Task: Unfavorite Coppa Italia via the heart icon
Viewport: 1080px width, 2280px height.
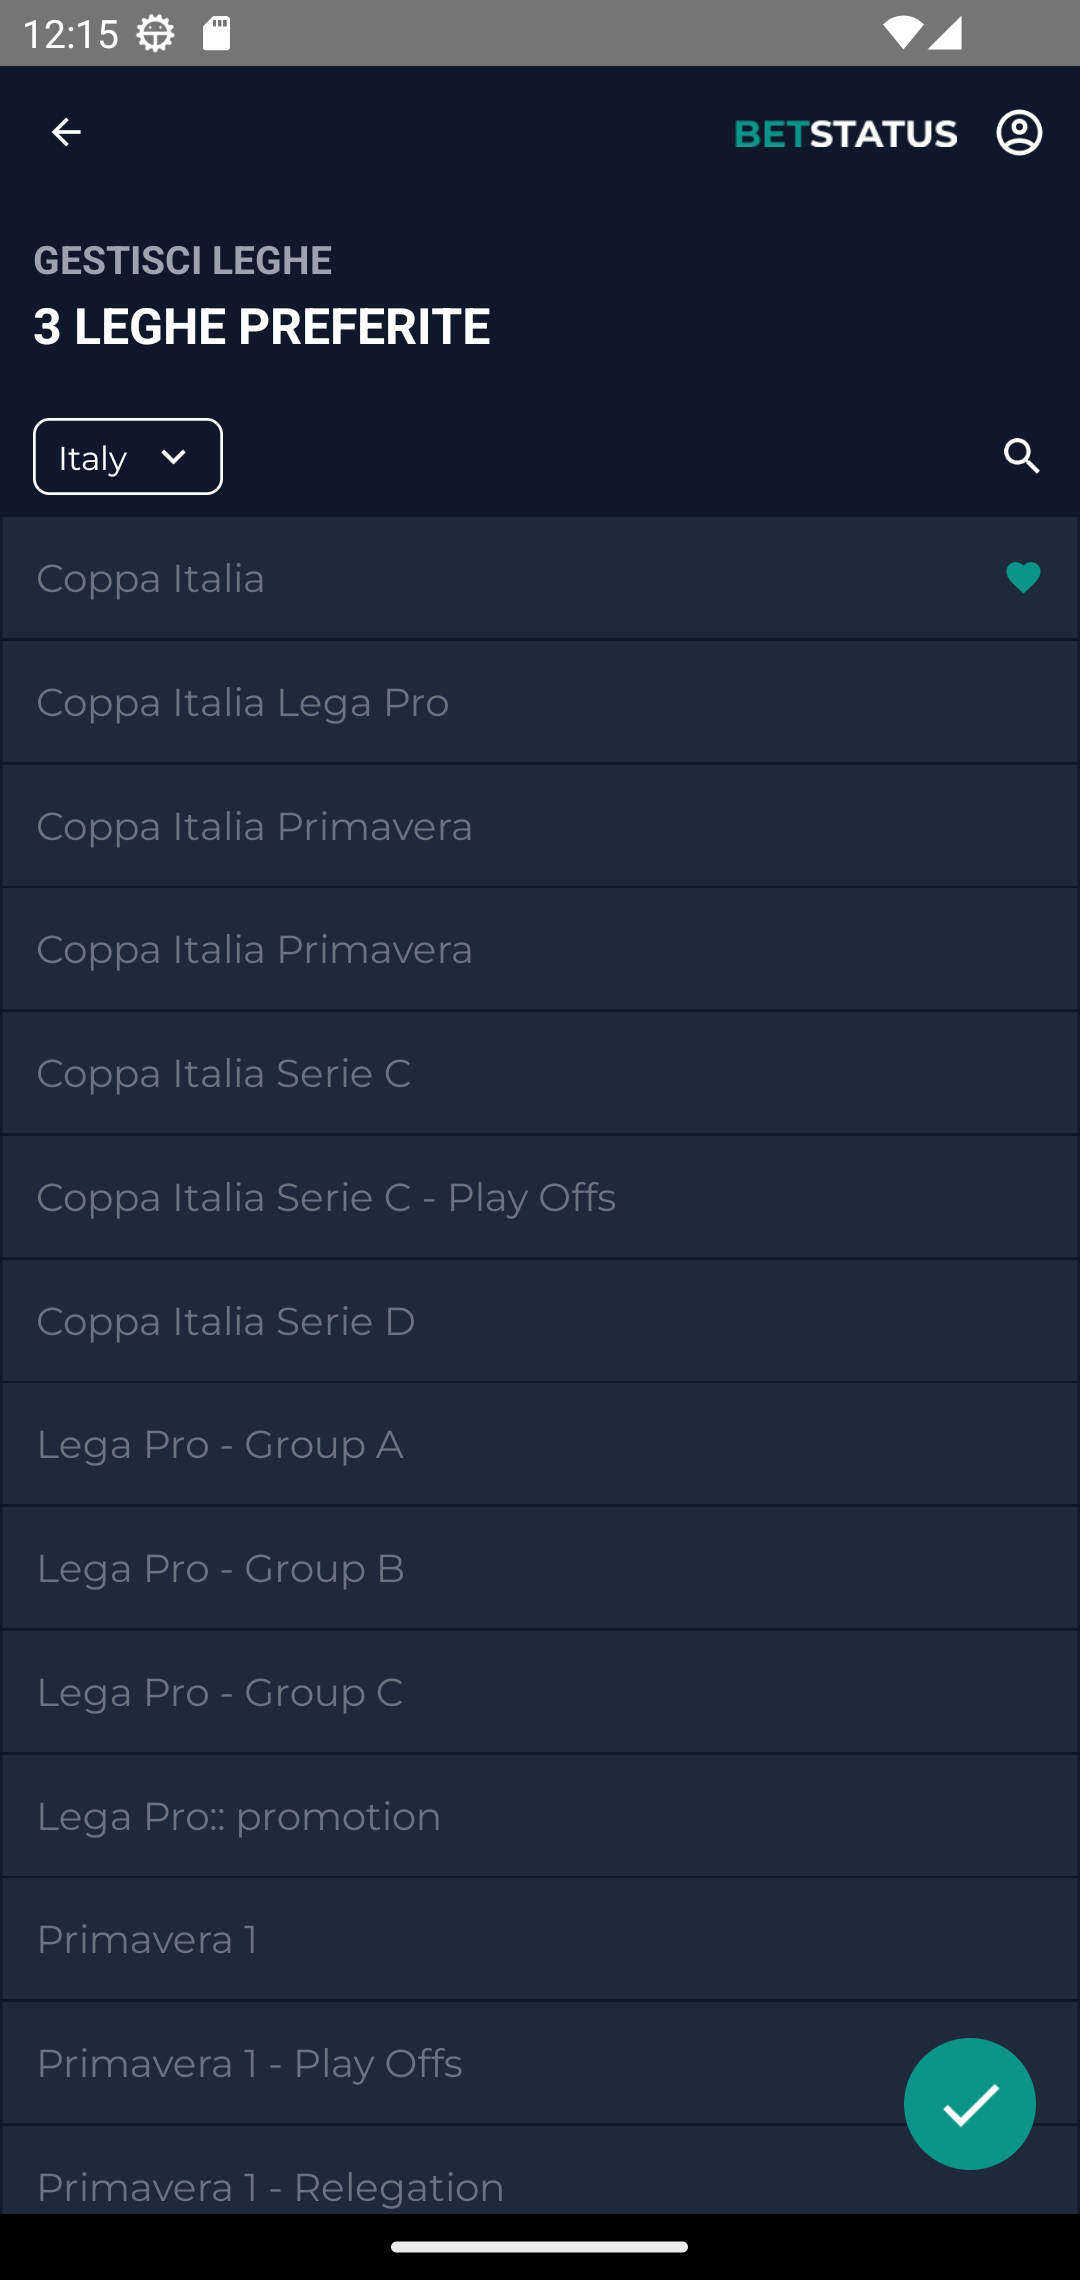Action: [x=1023, y=578]
